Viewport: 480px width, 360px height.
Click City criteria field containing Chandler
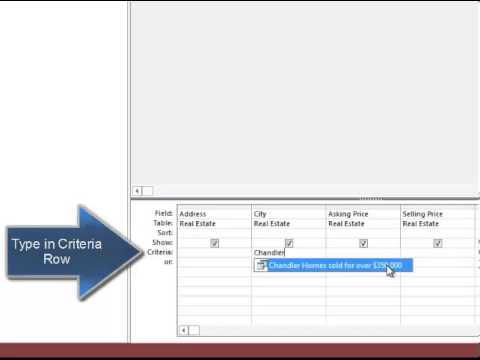tap(289, 253)
